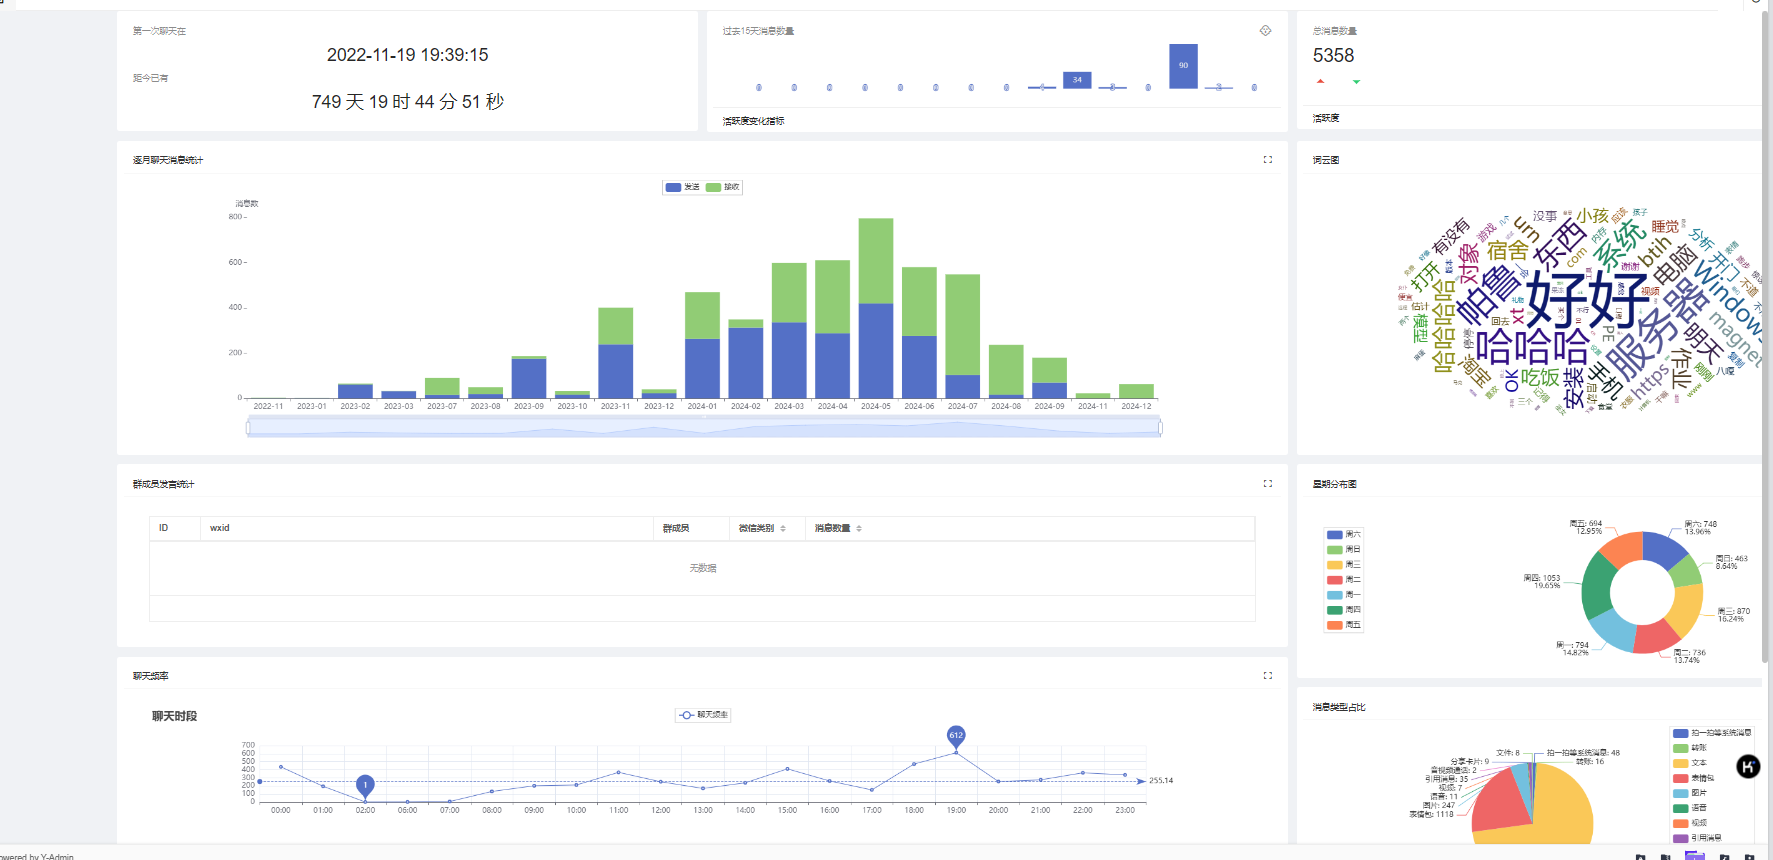Toggle 聊天频率 line series legend
This screenshot has height=860, width=1773.
point(704,715)
